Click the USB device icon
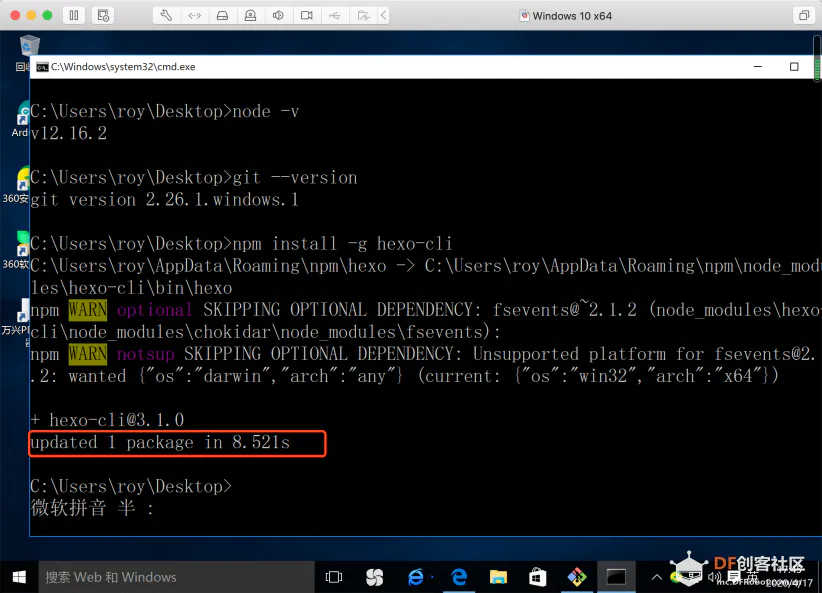Screen dimensions: 822x593 tap(334, 15)
